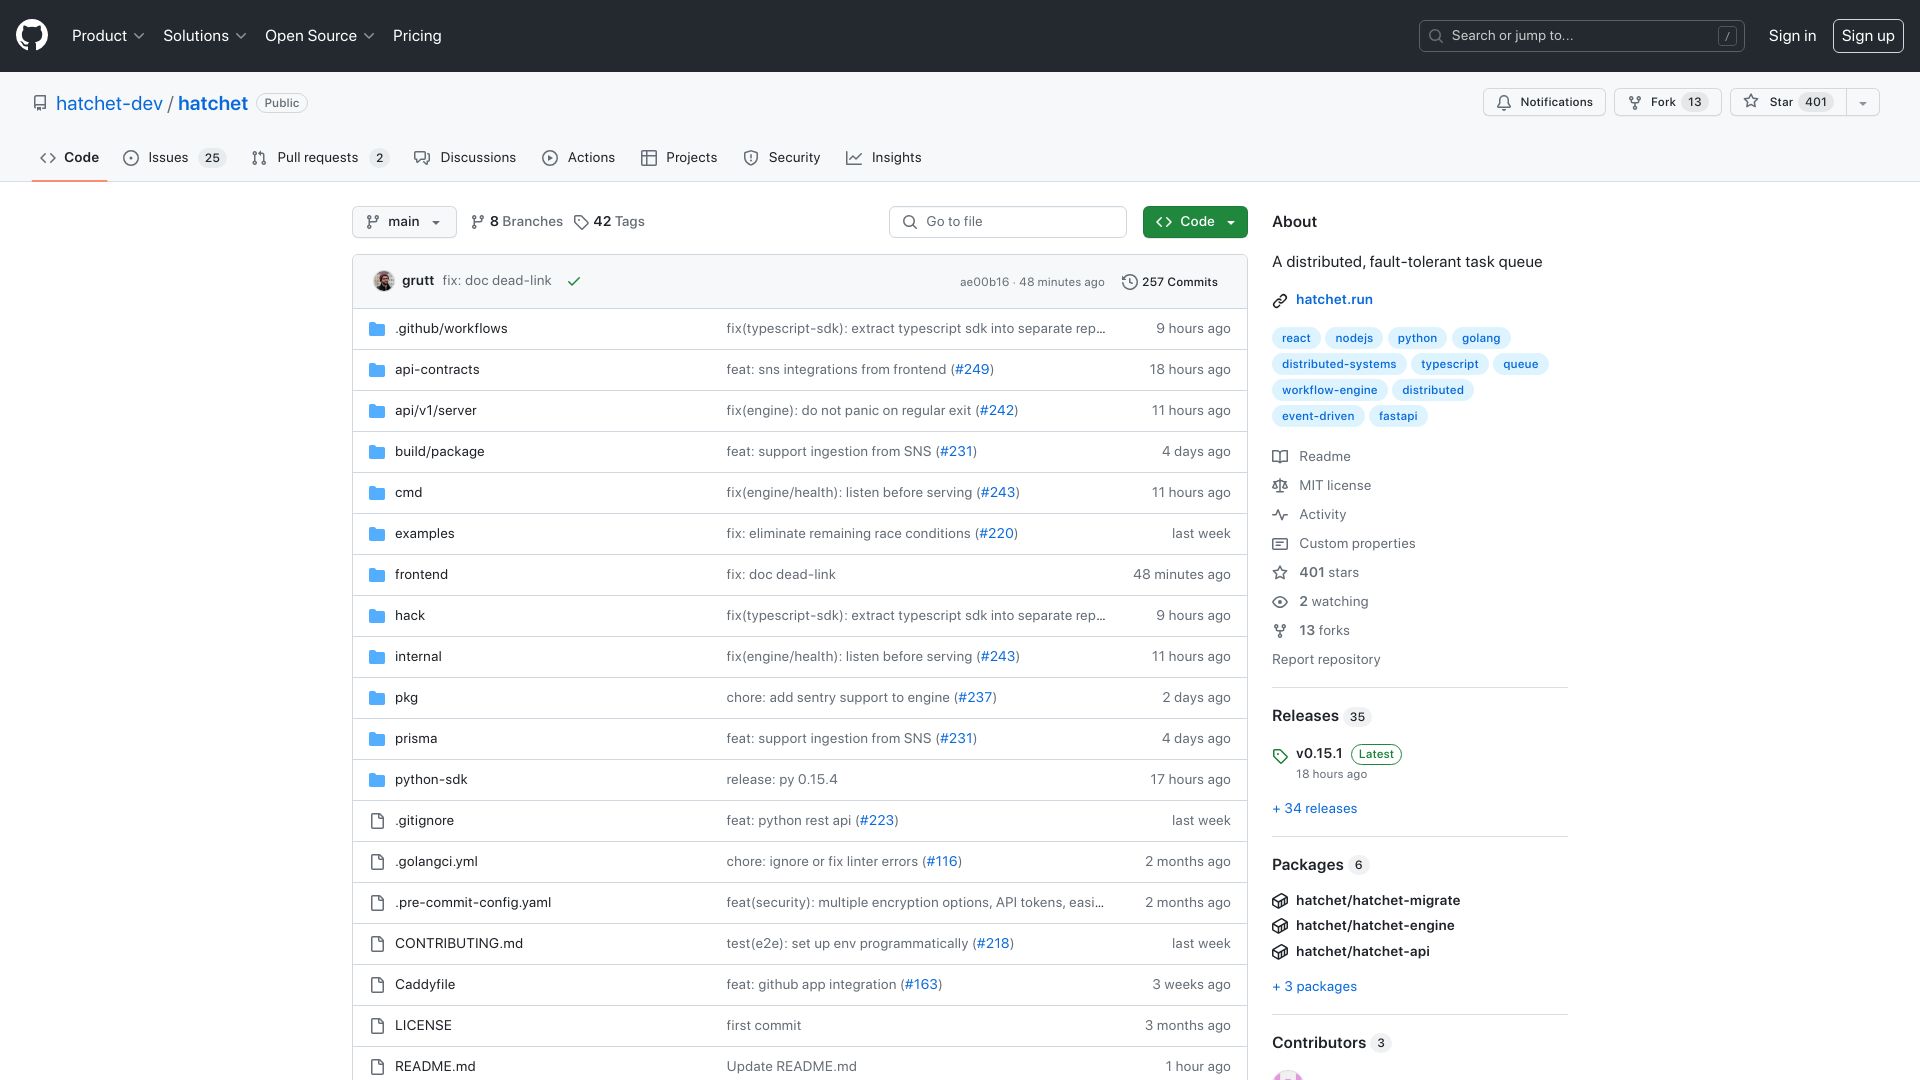The image size is (1920, 1080).
Task: Click the repository icon before hatchet-dev
Action: point(40,103)
